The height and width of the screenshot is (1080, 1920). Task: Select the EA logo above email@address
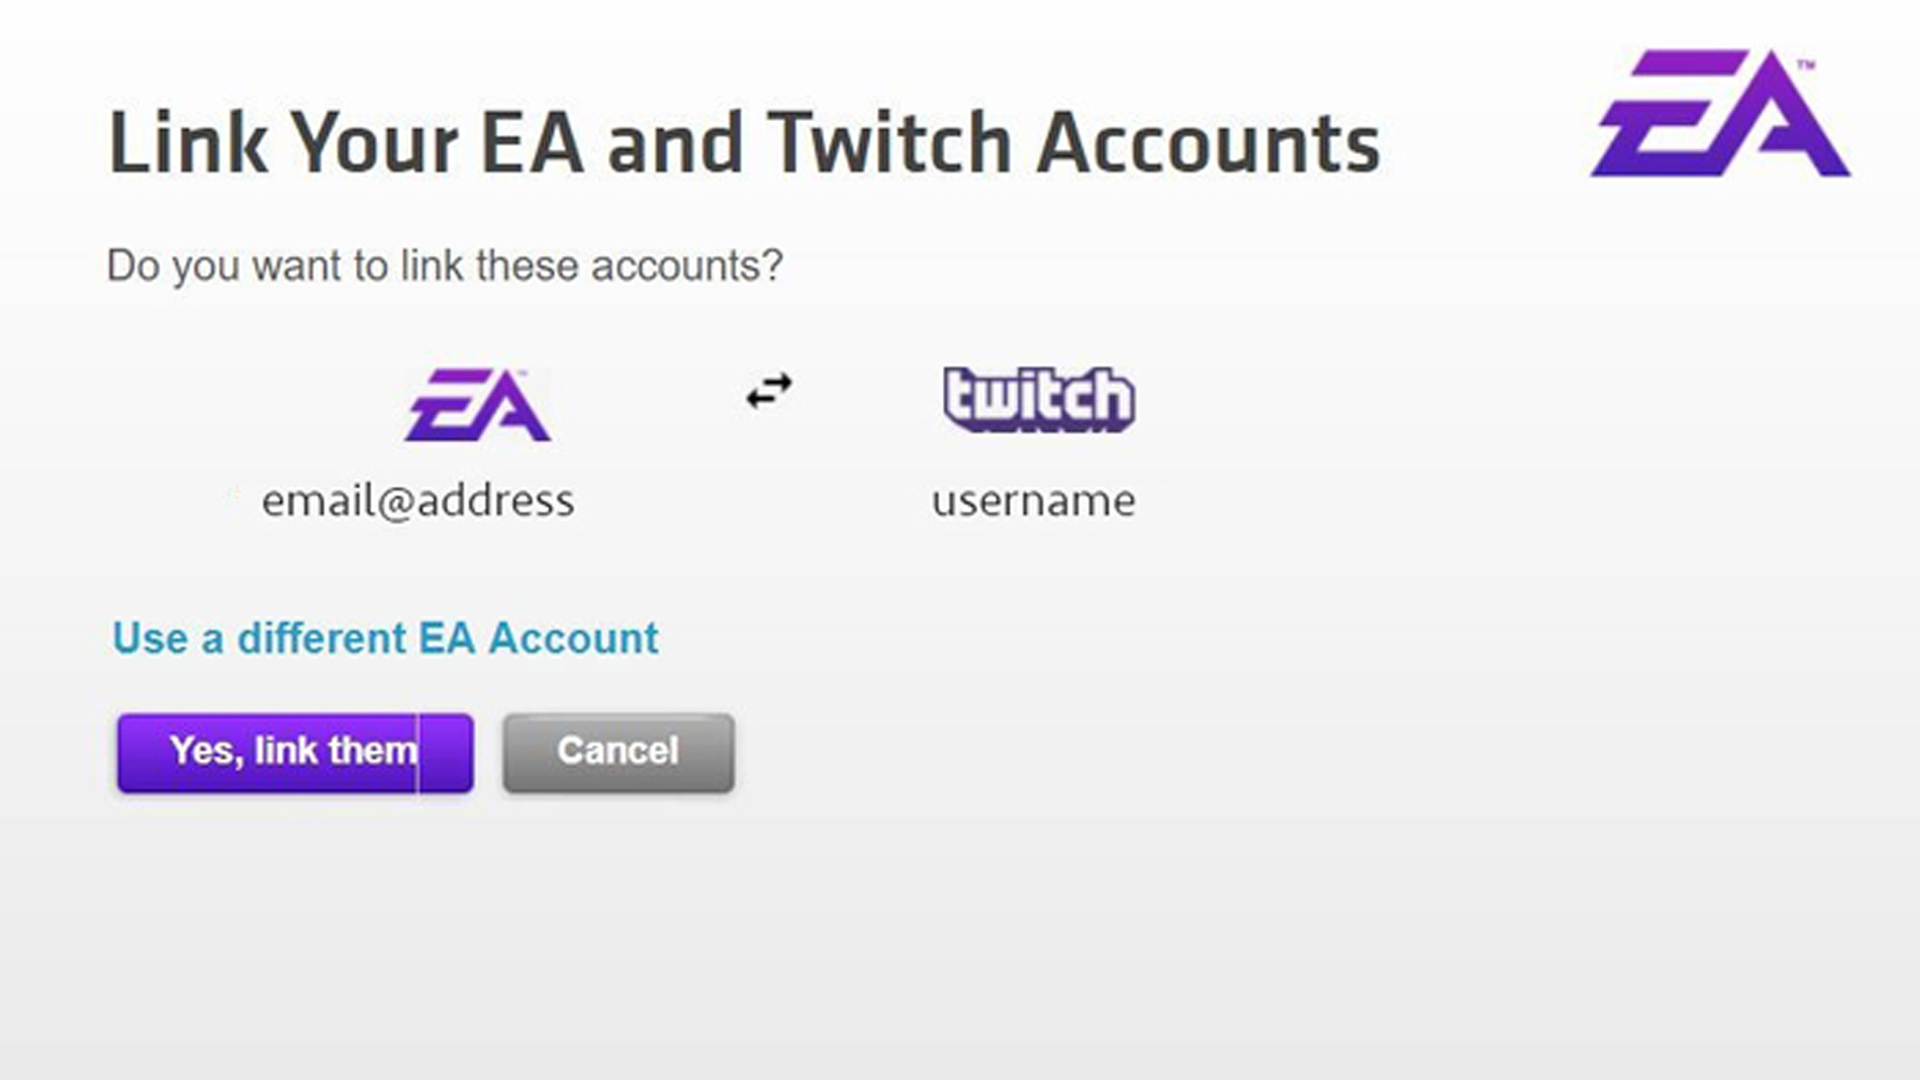pyautogui.click(x=480, y=405)
